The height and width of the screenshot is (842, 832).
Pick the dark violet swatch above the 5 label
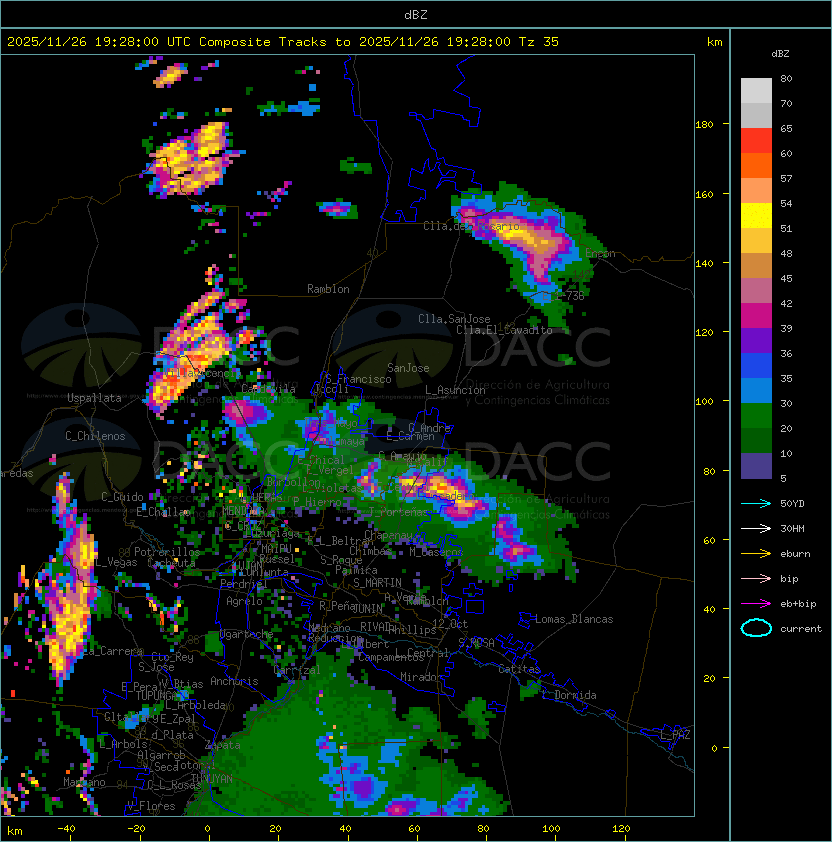tap(756, 466)
